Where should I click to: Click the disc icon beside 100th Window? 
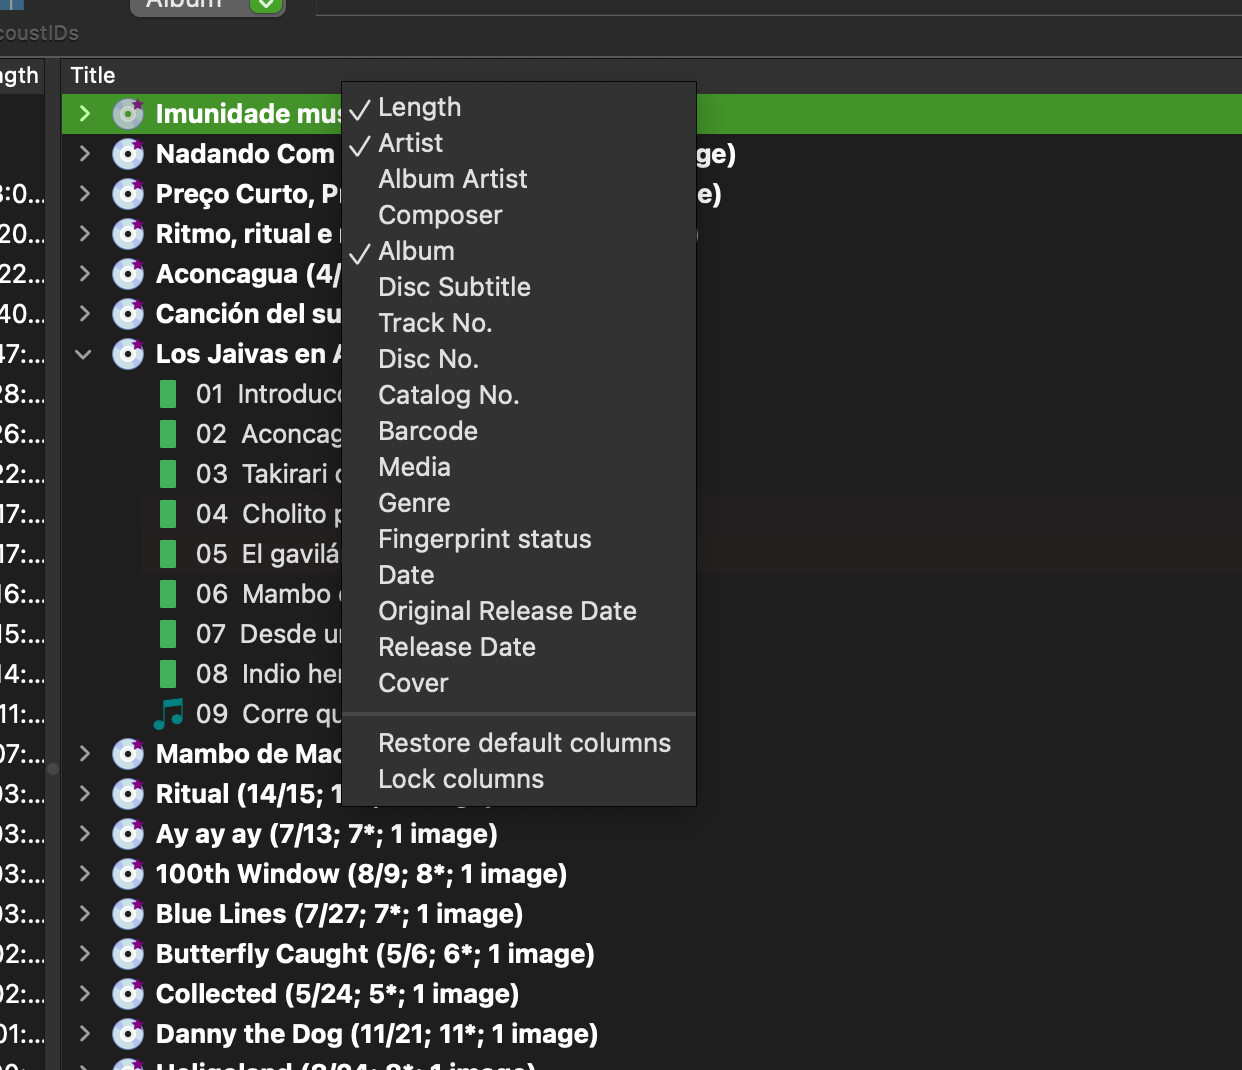coord(128,874)
